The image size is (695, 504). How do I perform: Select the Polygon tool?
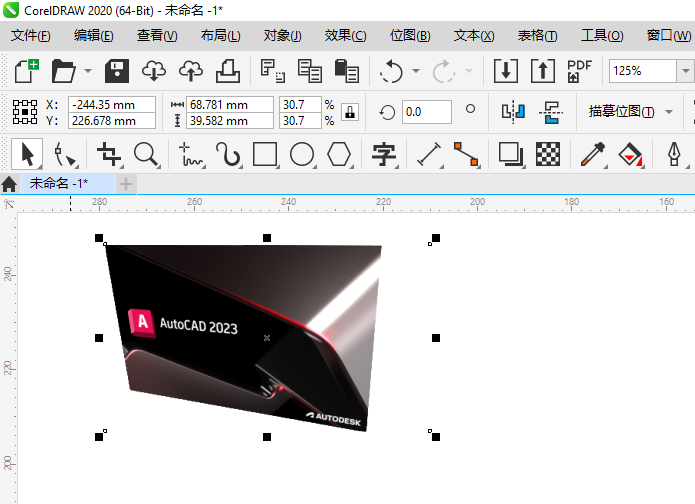coord(339,154)
